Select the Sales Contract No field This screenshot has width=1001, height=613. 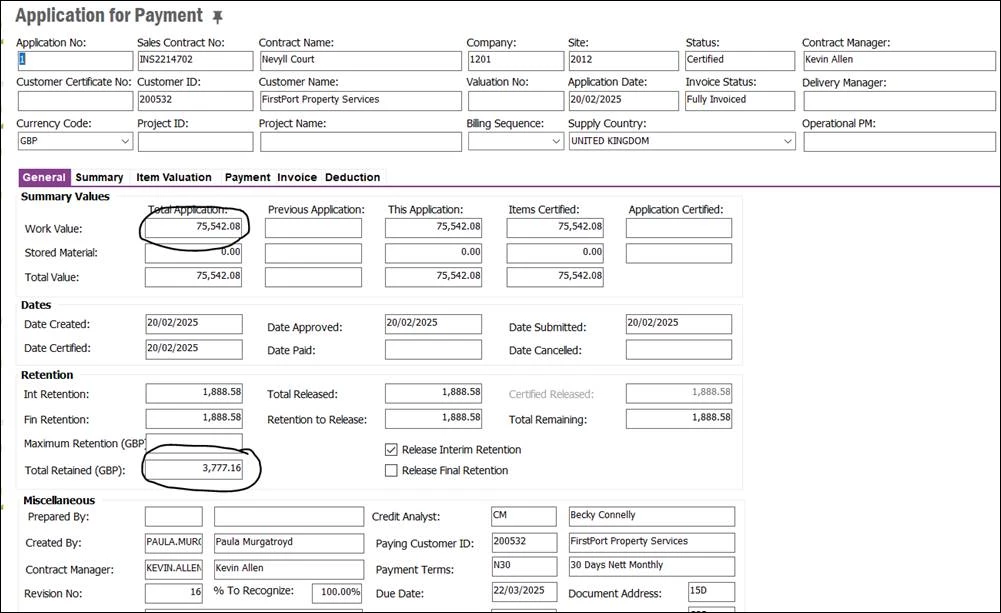pos(195,61)
